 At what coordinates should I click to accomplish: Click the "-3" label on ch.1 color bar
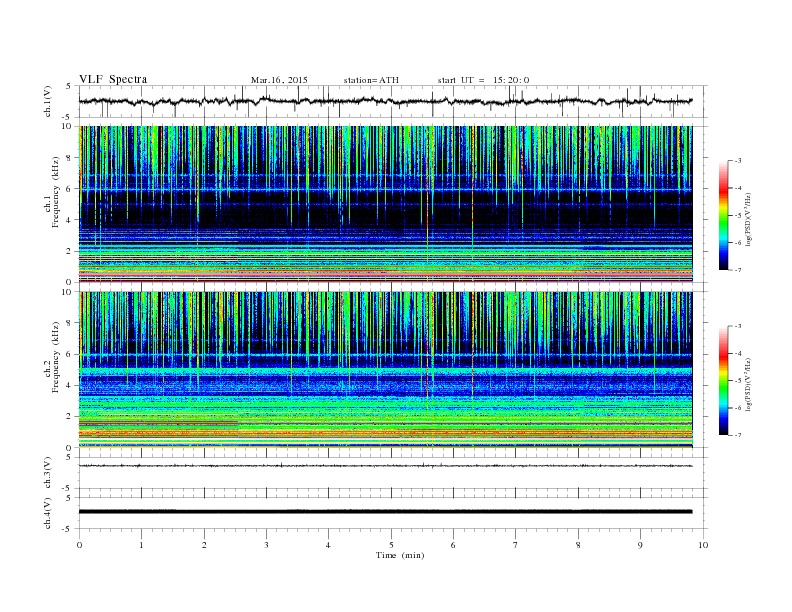(x=737, y=161)
